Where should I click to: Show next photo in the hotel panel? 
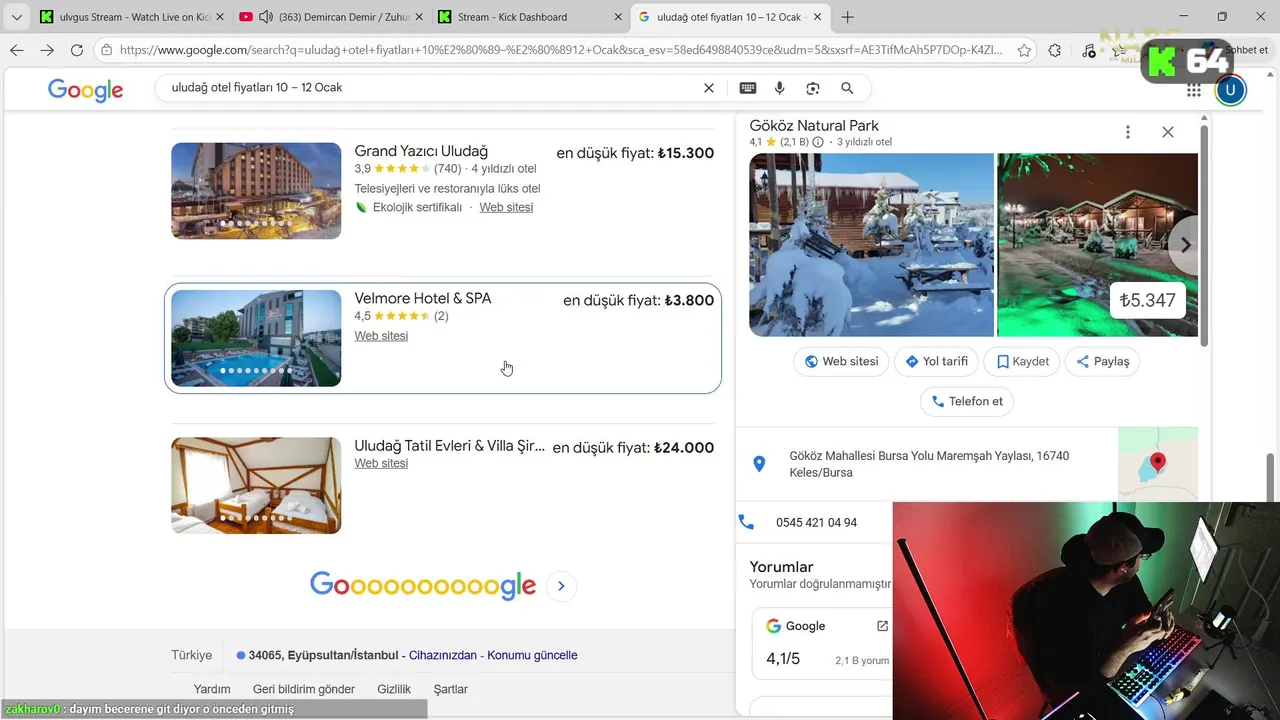coord(1185,245)
